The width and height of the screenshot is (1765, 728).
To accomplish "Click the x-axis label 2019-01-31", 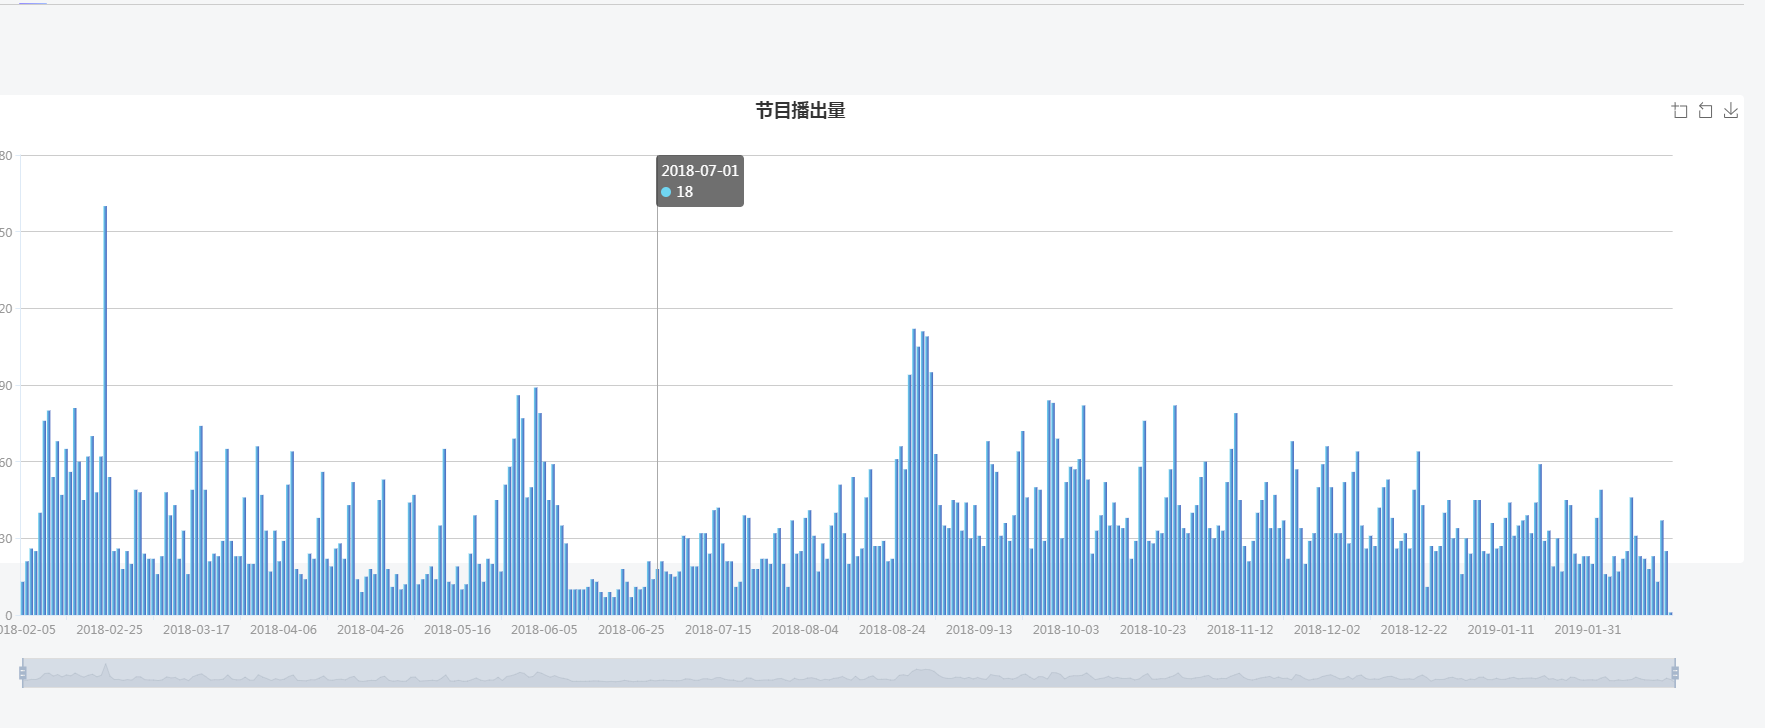I will coord(1588,630).
